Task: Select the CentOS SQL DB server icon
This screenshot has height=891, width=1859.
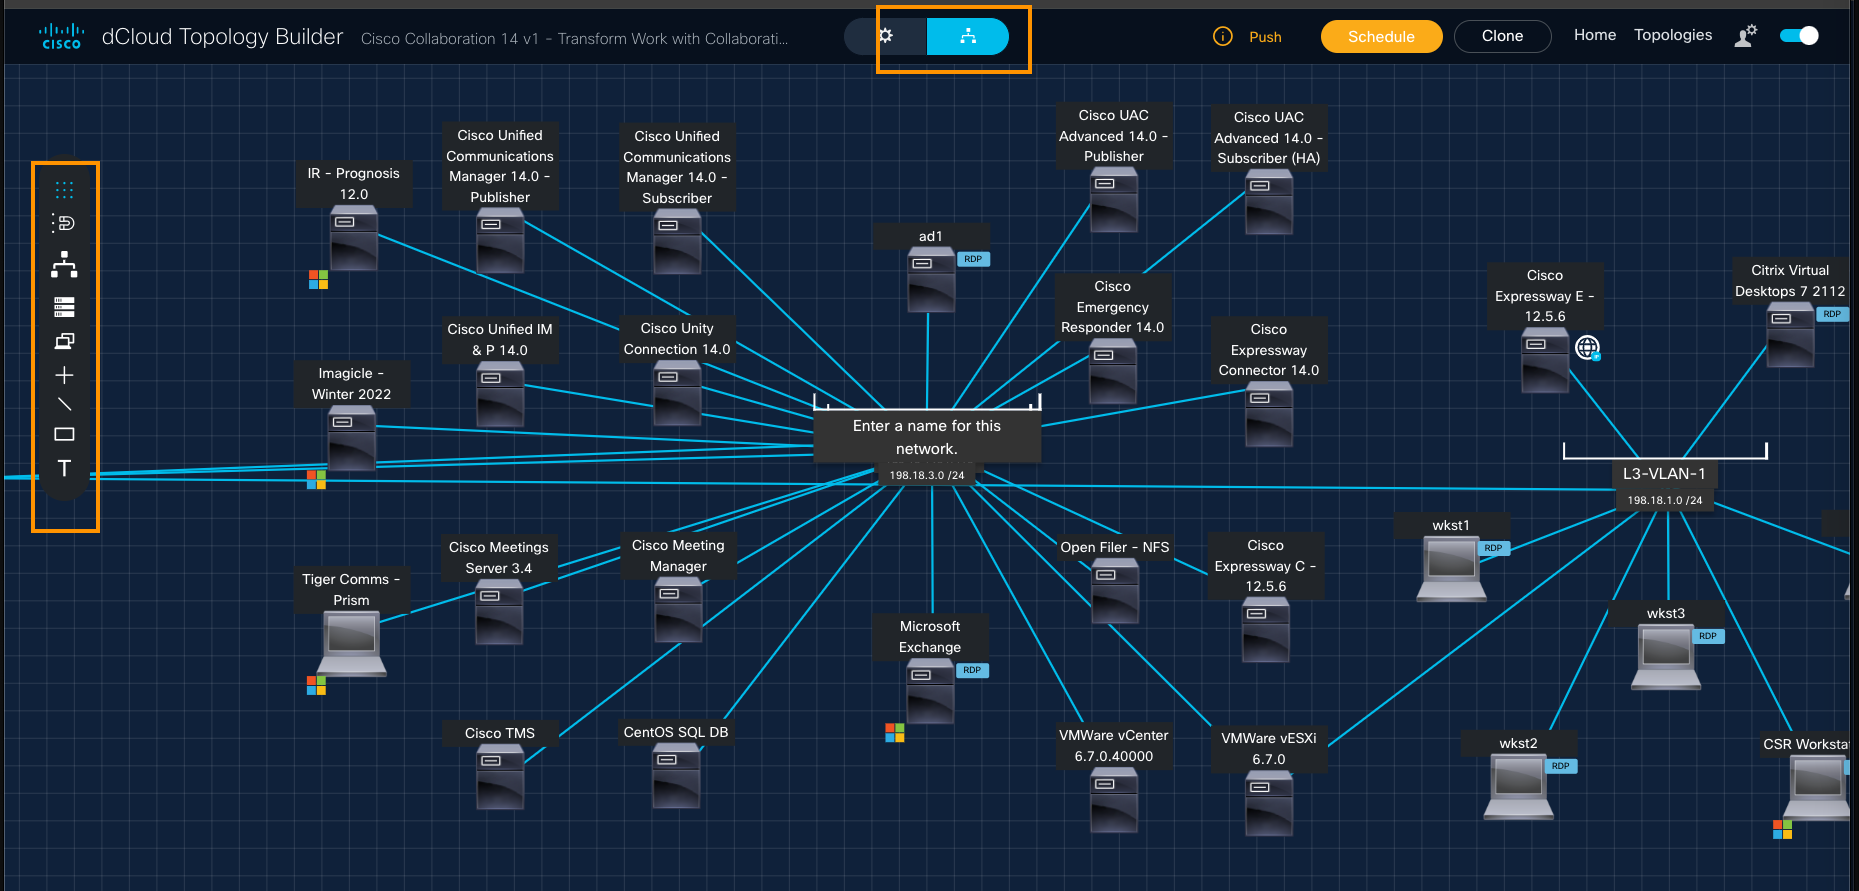Action: point(676,776)
